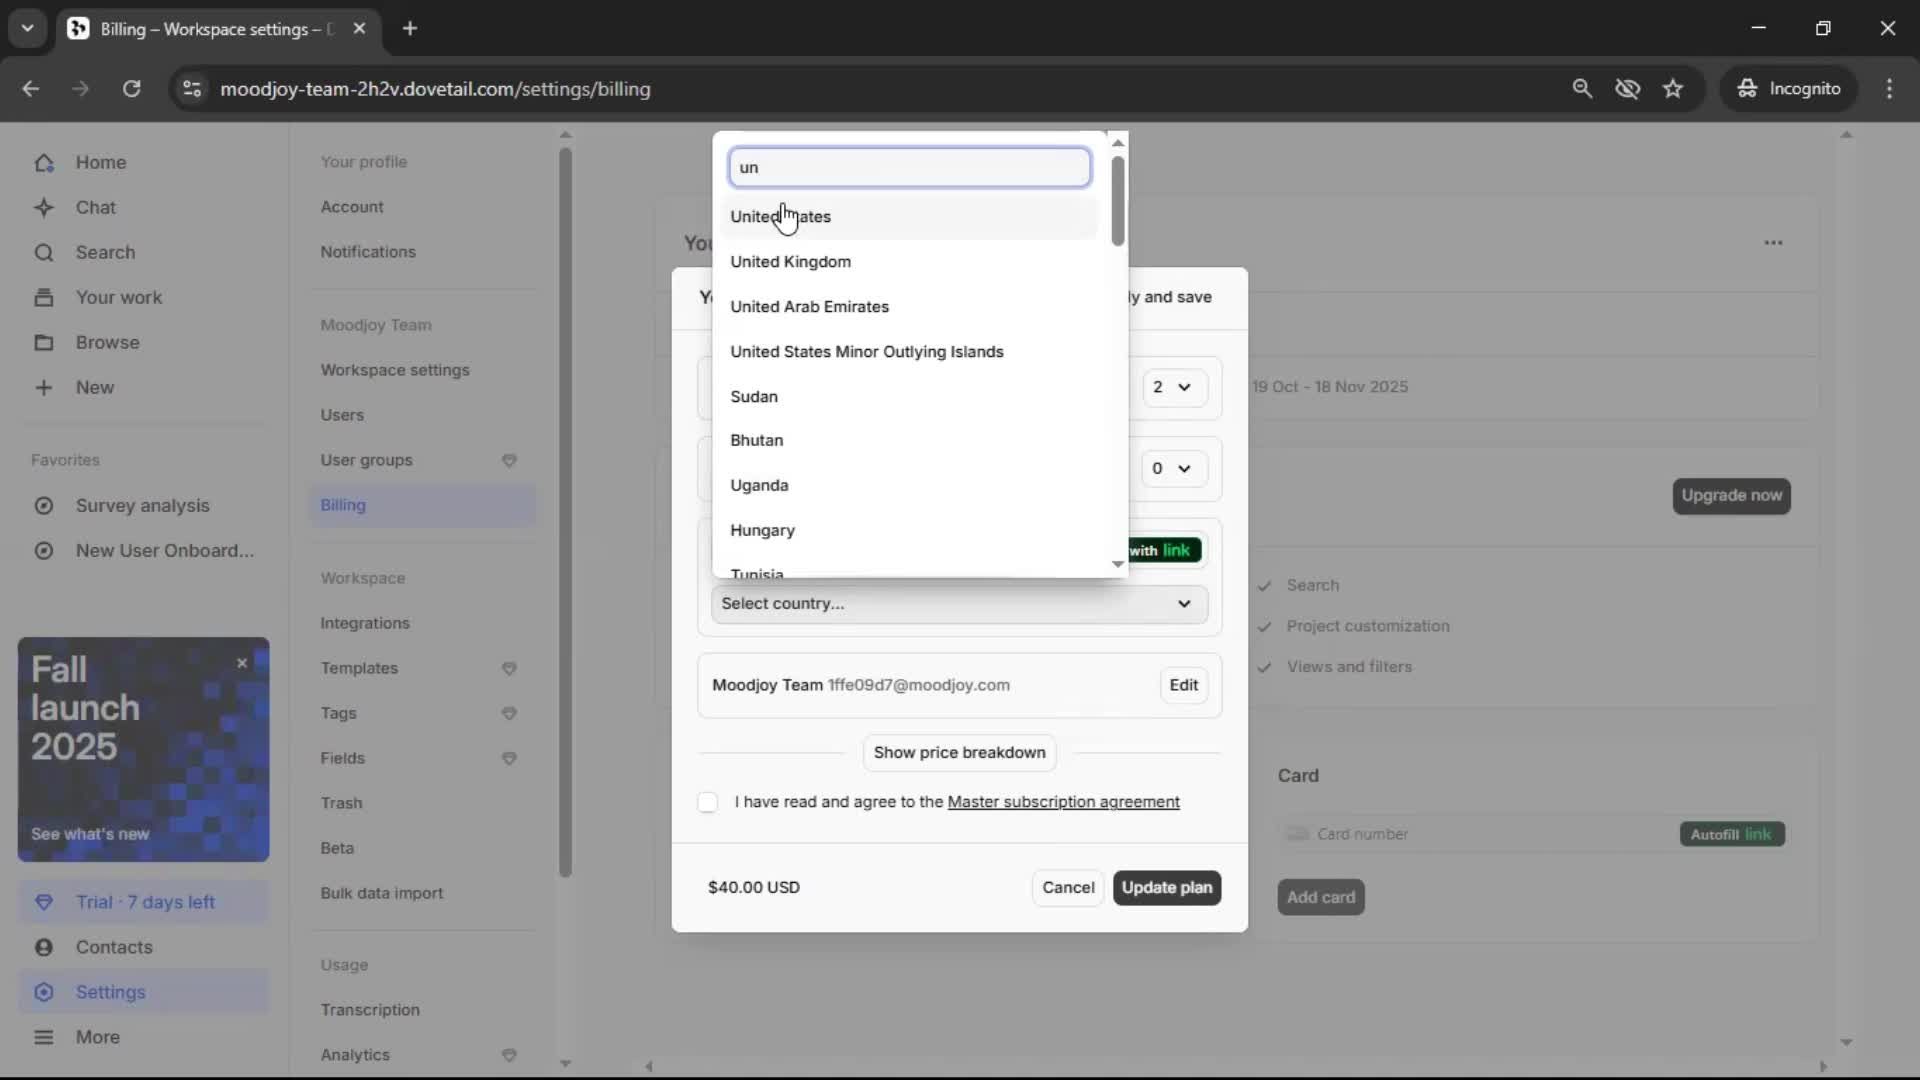Viewport: 1920px width, 1080px height.
Task: Open the seats dropdown showing 2
Action: point(1172,388)
